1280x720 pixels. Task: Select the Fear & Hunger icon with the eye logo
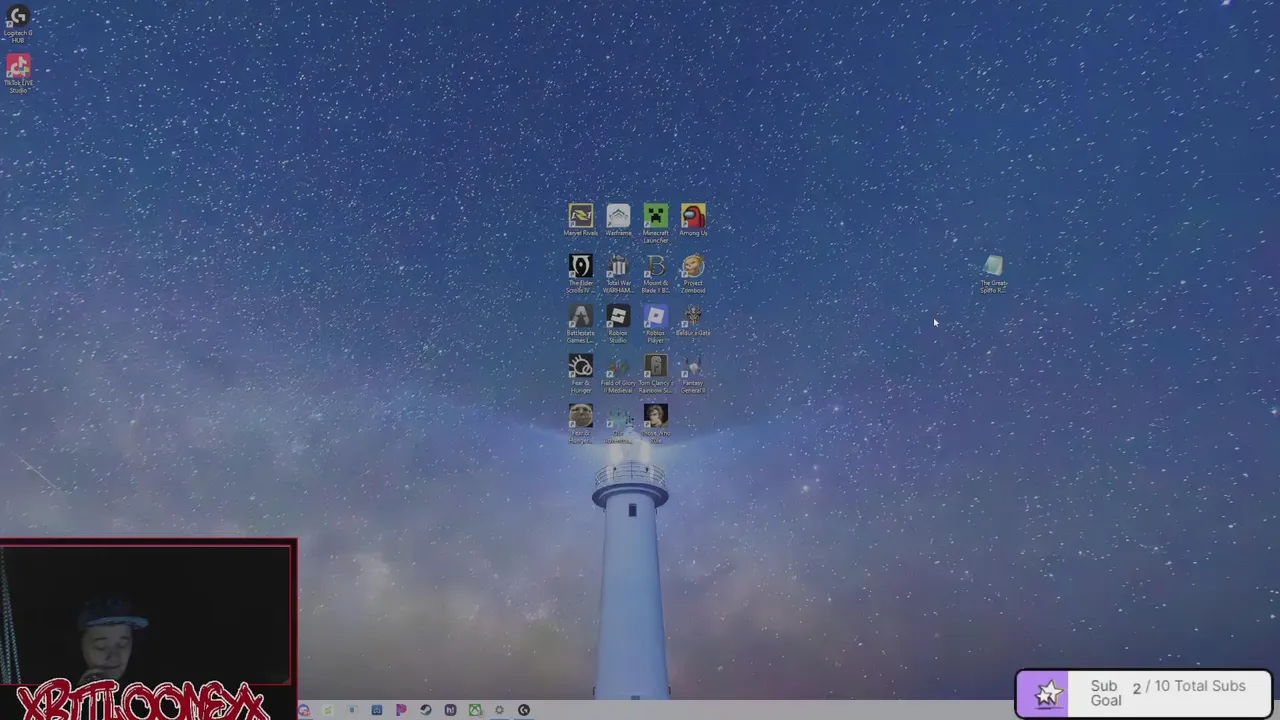580,373
